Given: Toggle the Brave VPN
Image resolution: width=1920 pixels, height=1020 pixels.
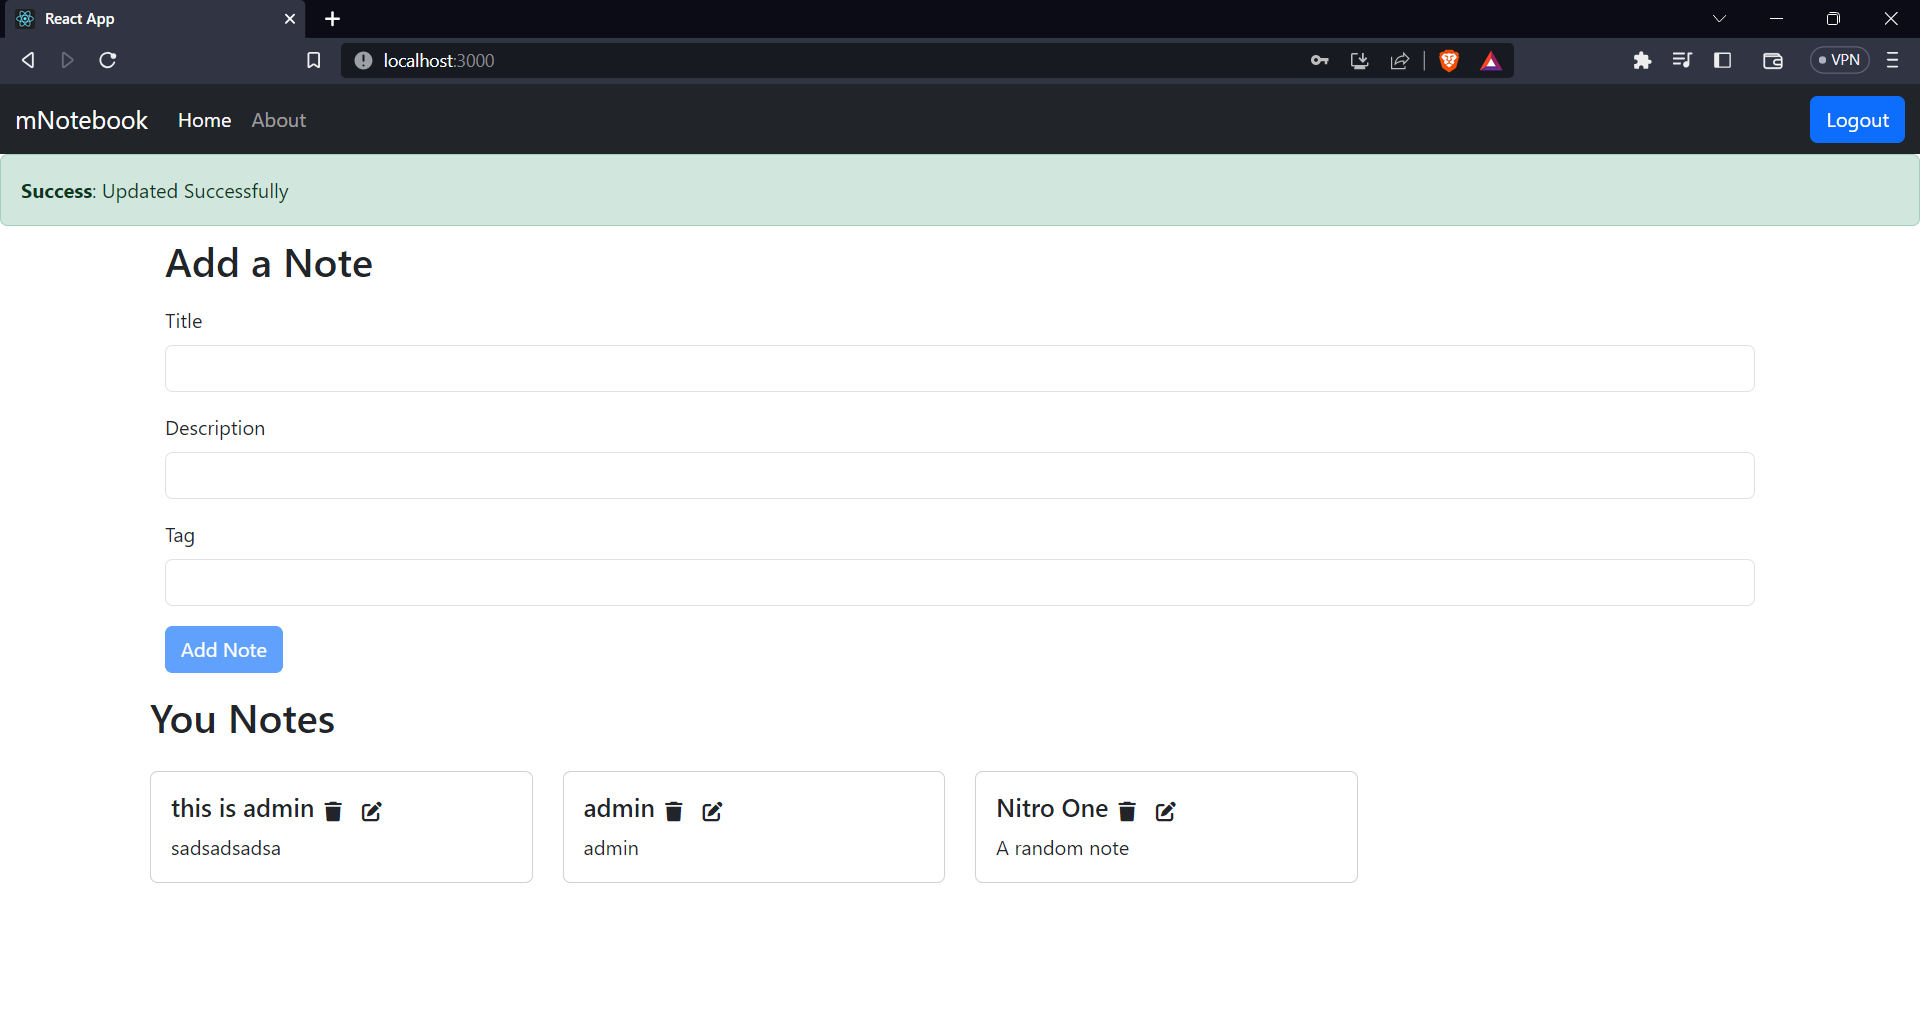Looking at the screenshot, I should click(x=1840, y=60).
